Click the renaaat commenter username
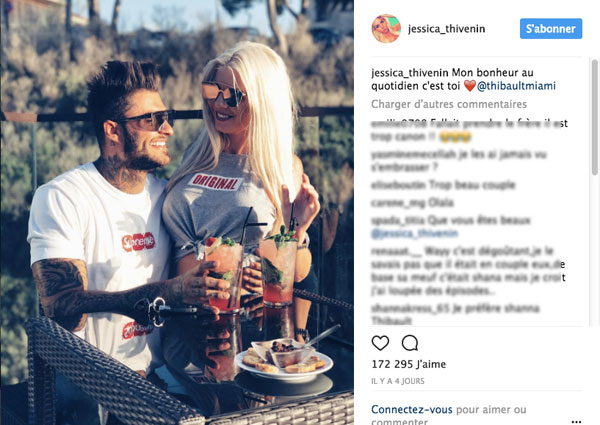Image resolution: width=600 pixels, height=425 pixels. (x=396, y=251)
